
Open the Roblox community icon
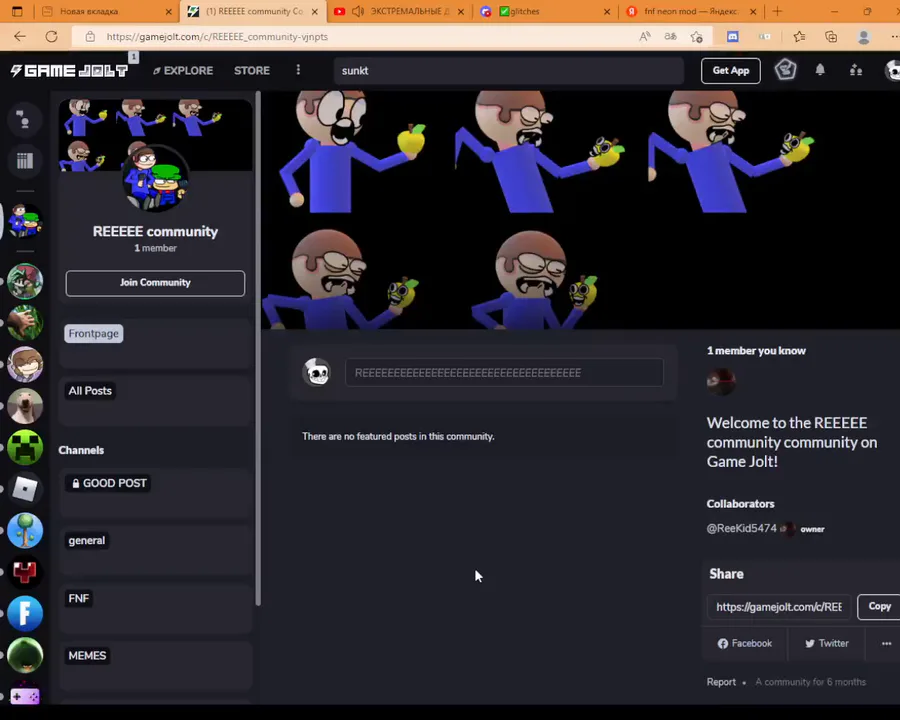tap(25, 489)
